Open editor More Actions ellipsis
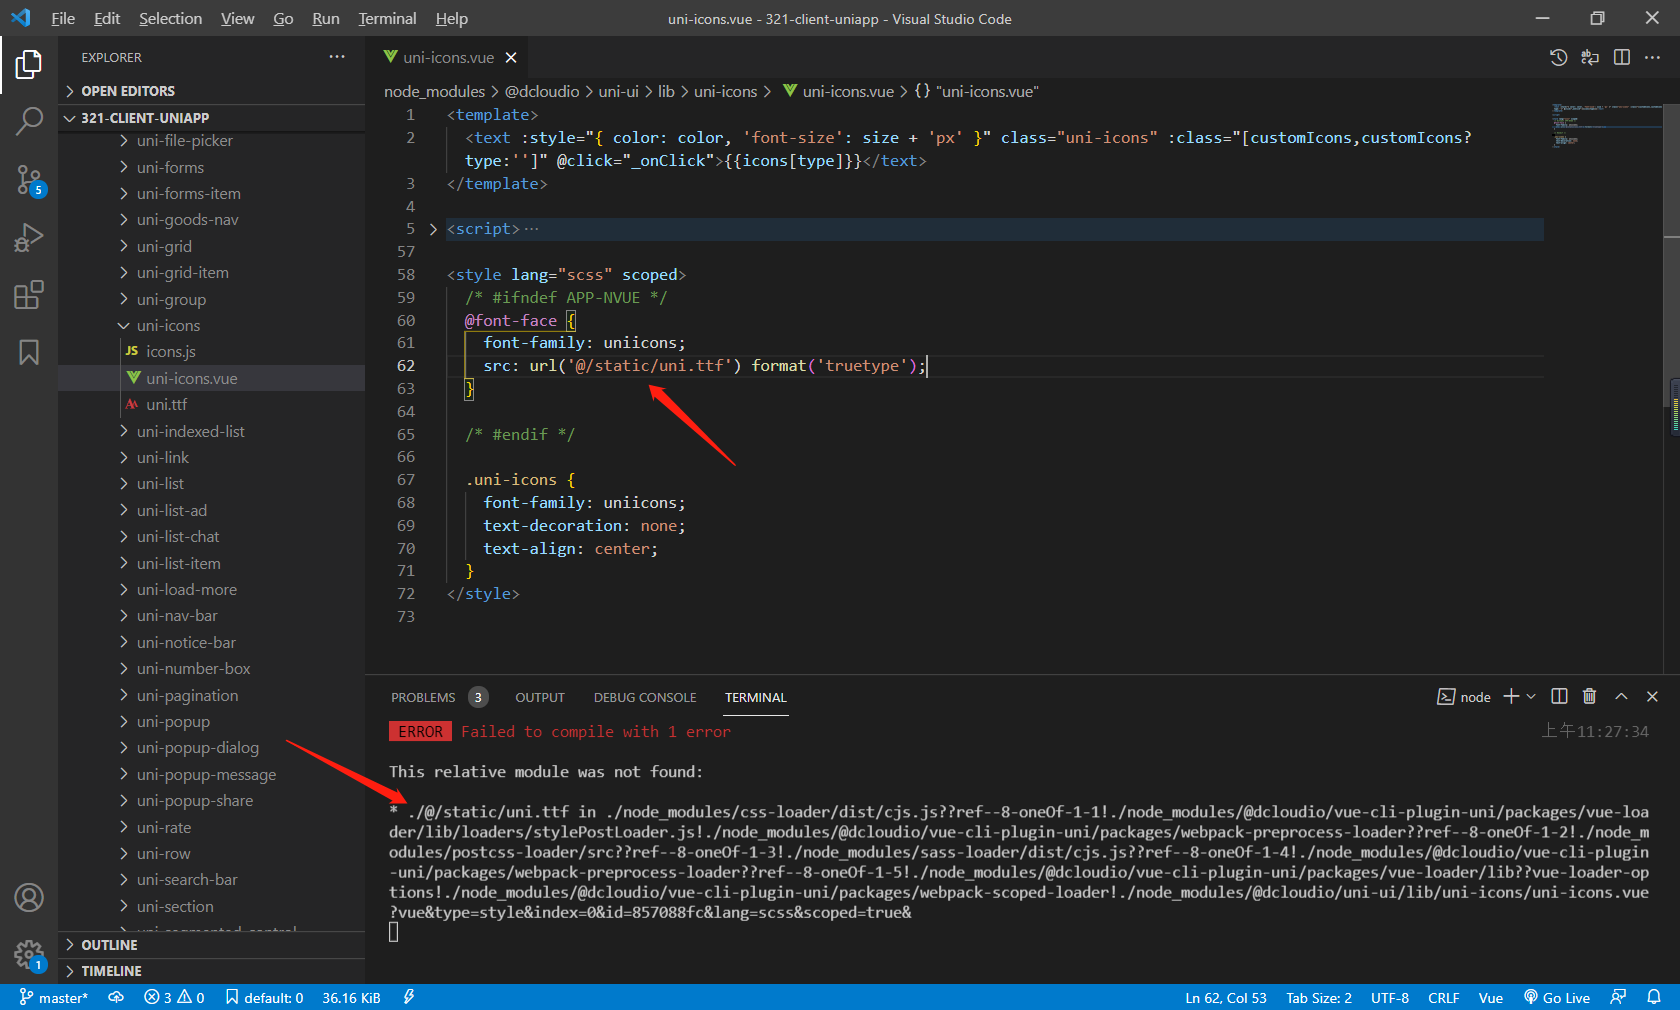 (1652, 57)
